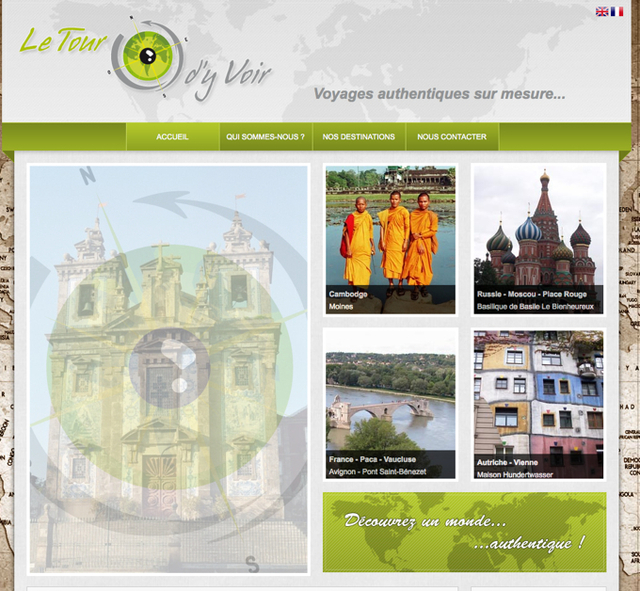Select the "Cambodge Moines" caption

(x=349, y=300)
